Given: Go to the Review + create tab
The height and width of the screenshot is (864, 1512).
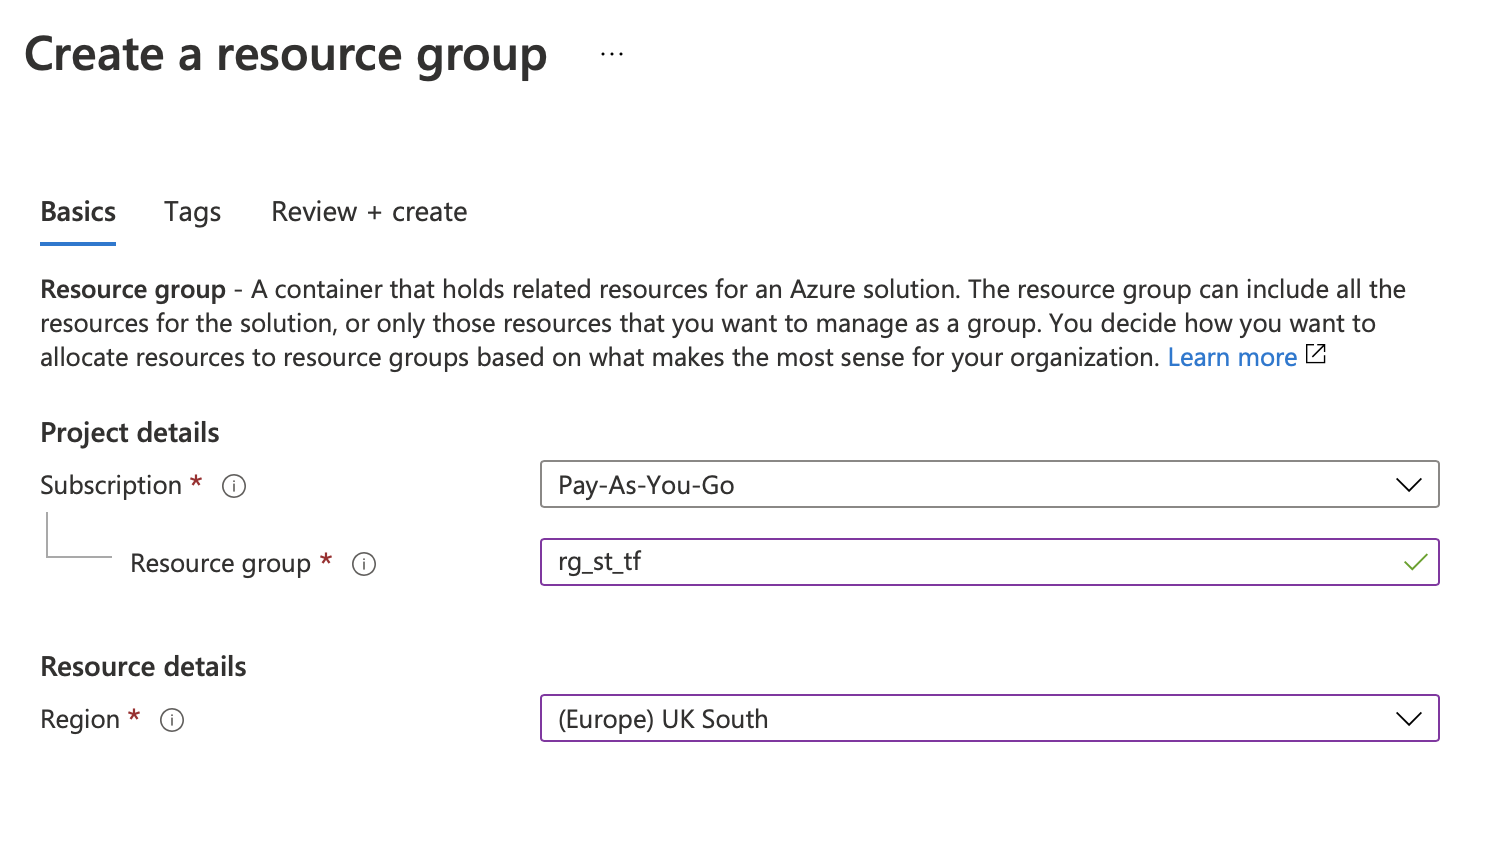Looking at the screenshot, I should [x=369, y=213].
